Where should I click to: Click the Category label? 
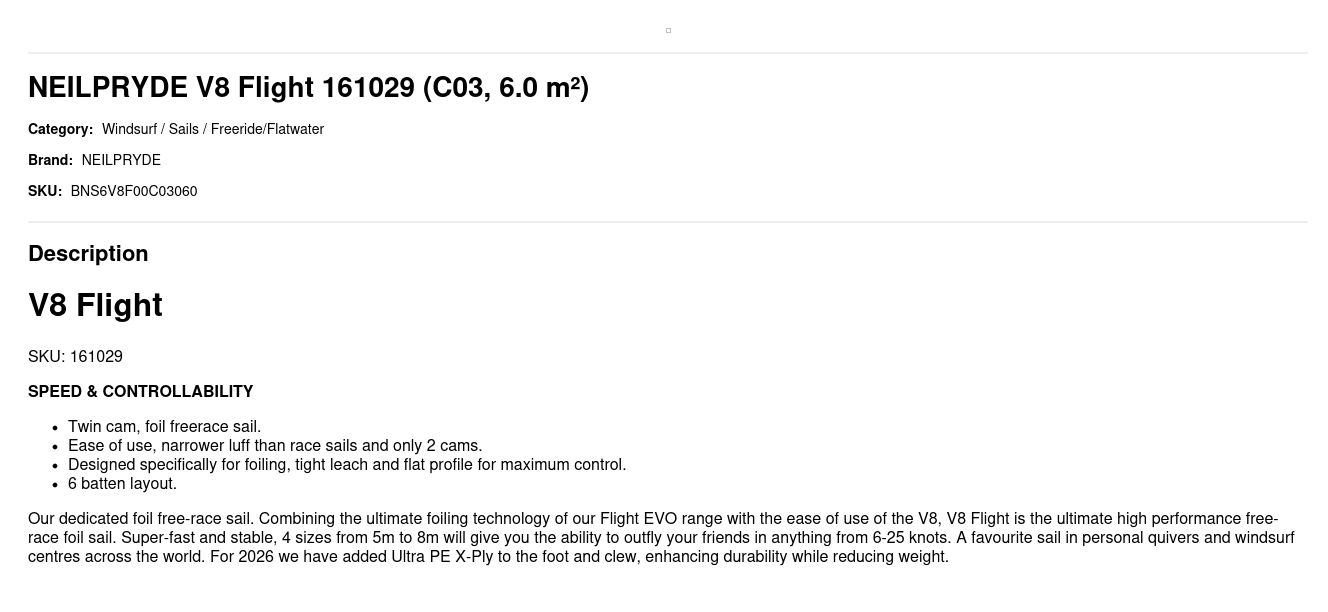point(60,129)
